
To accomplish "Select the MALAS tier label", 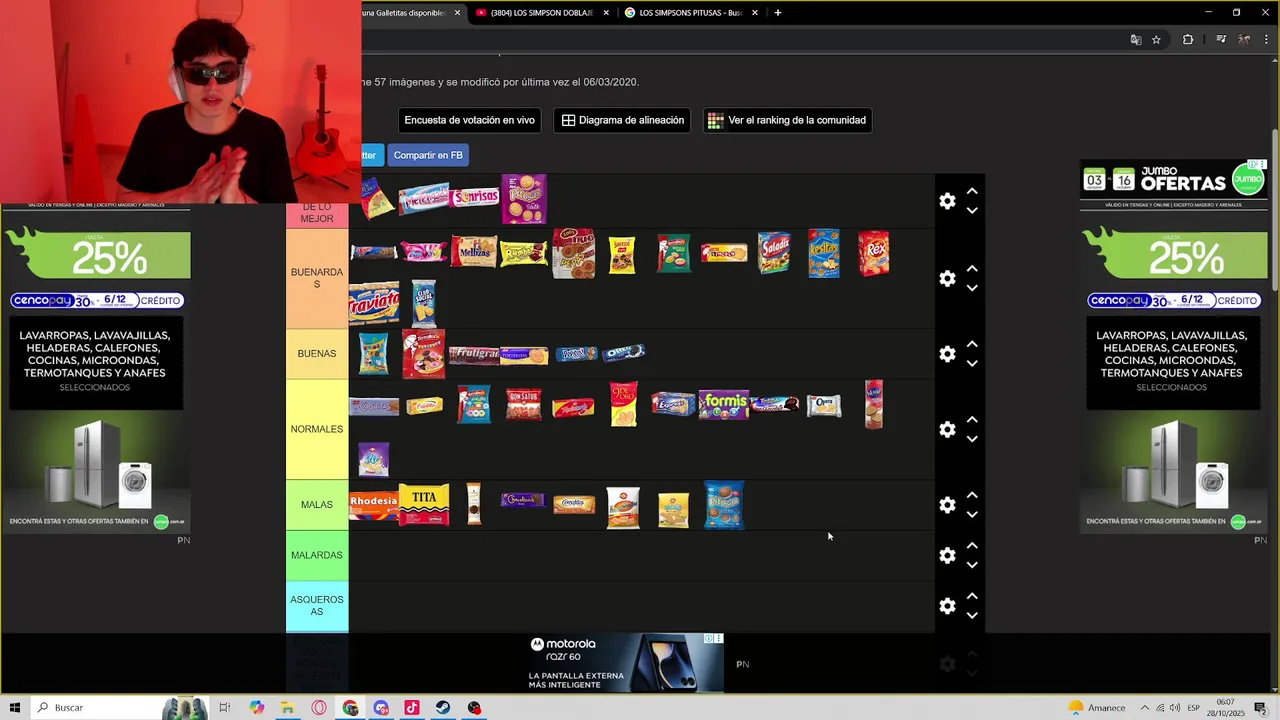I will coord(317,505).
